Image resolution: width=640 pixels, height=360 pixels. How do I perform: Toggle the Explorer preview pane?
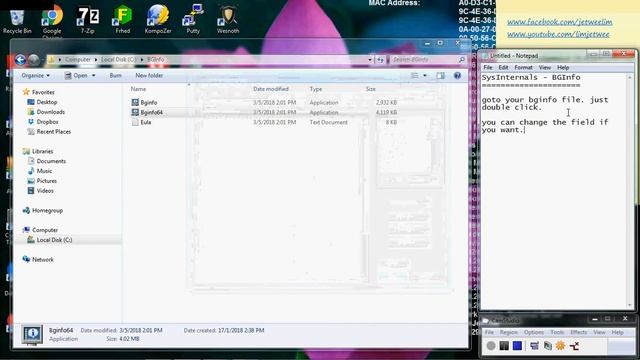click(x=440, y=76)
